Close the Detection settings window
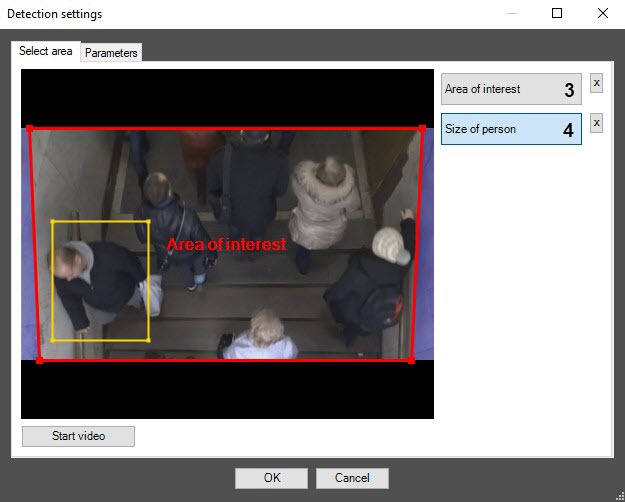The height and width of the screenshot is (502, 625). point(602,14)
